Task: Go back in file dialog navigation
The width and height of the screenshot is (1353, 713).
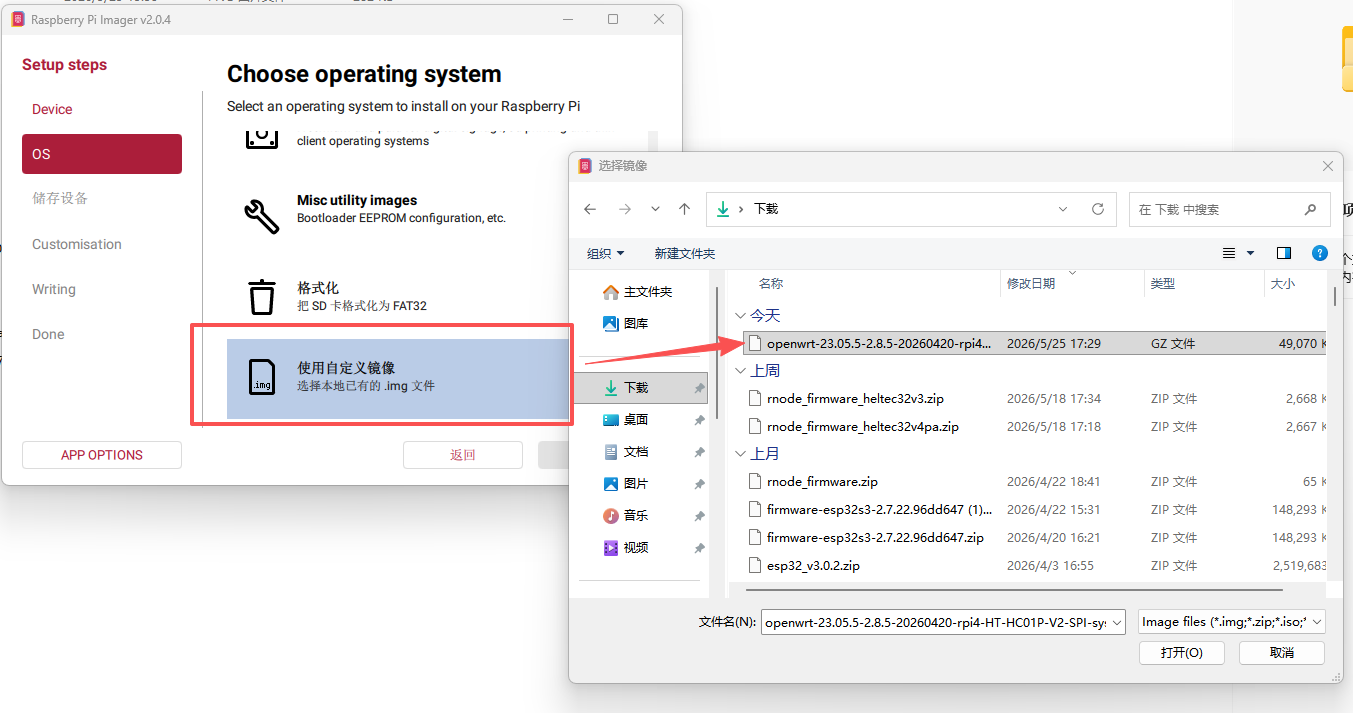Action: pos(590,209)
